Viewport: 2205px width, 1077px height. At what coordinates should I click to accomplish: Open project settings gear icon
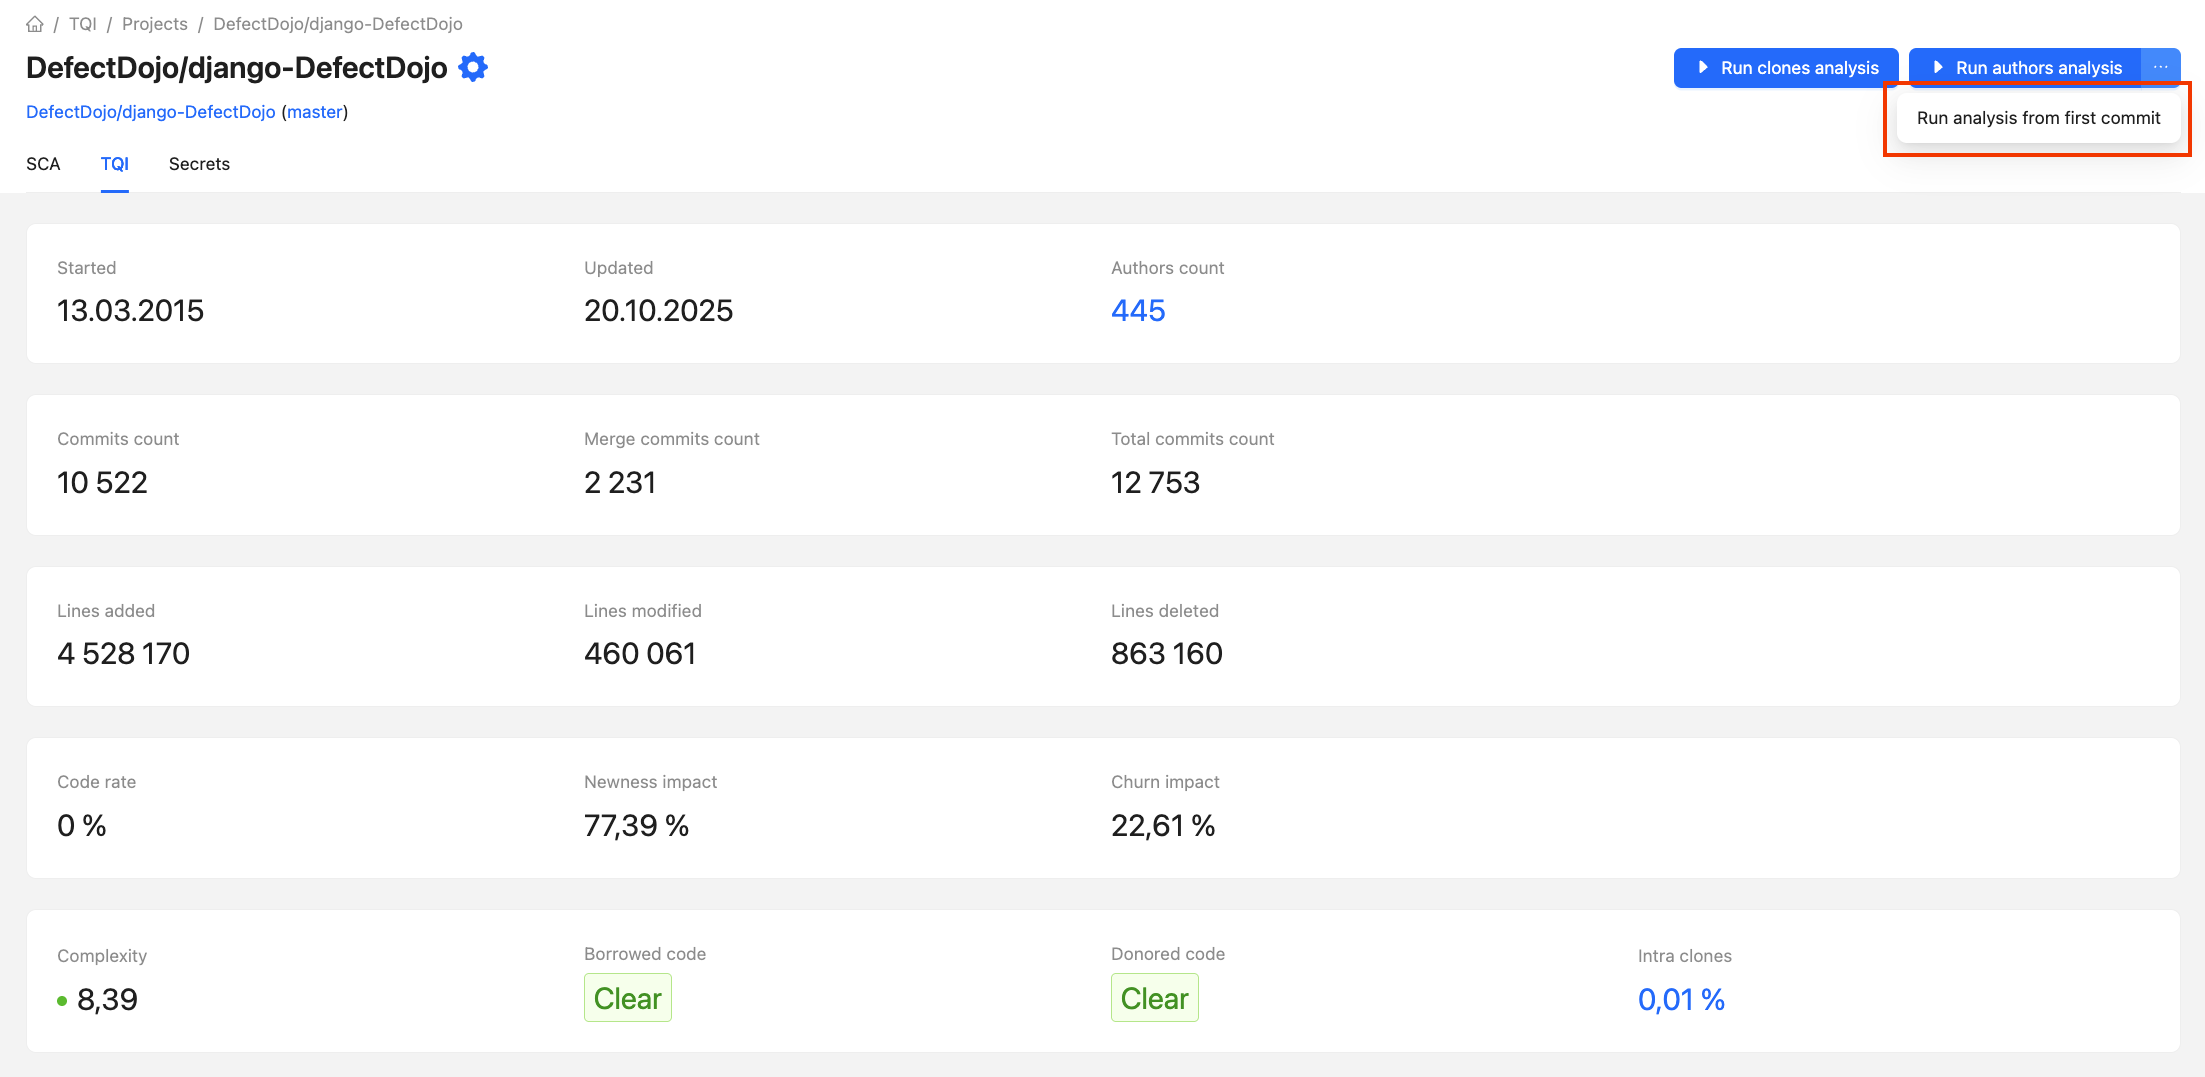pyautogui.click(x=473, y=67)
